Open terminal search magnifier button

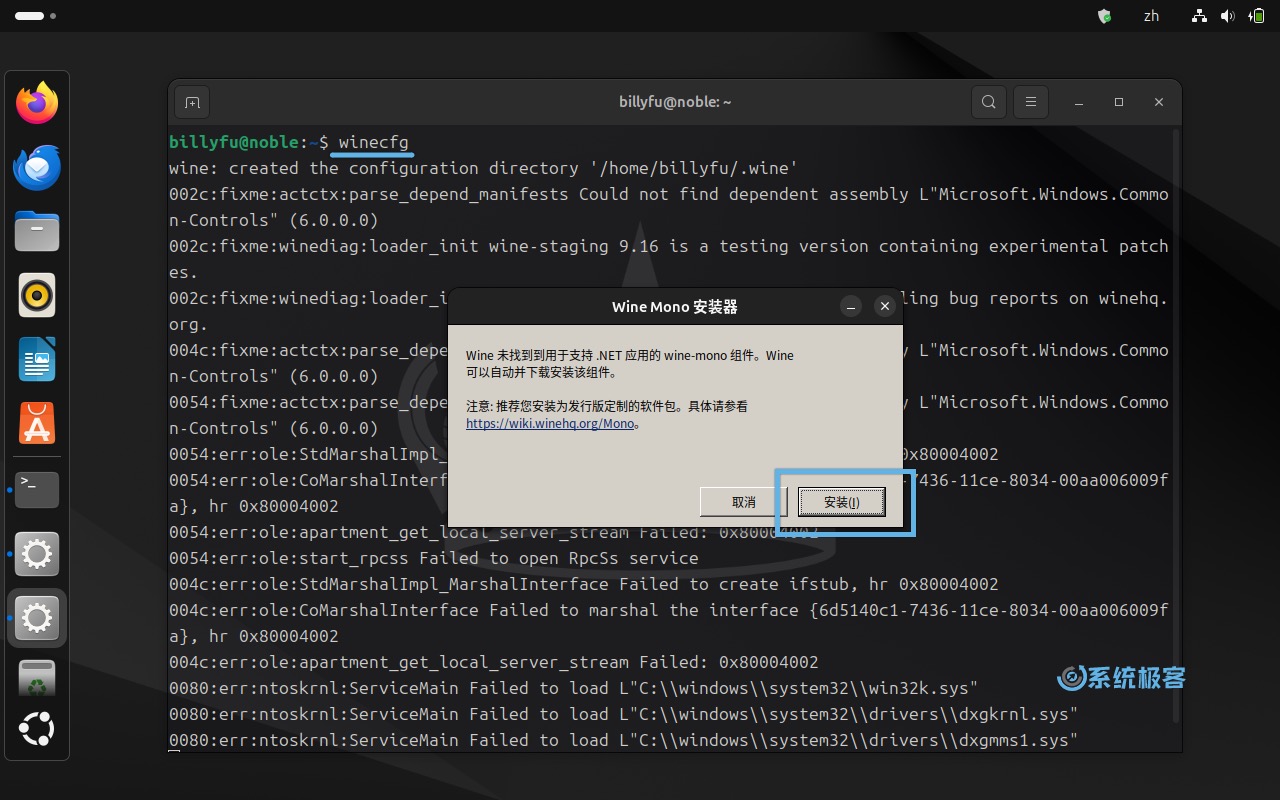988,102
